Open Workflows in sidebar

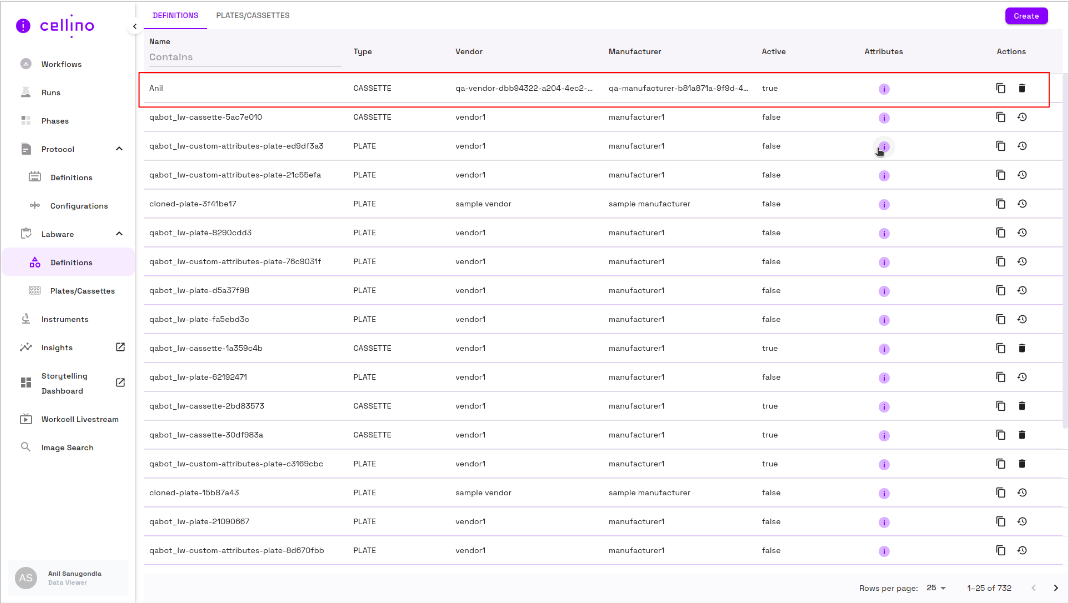(61, 64)
